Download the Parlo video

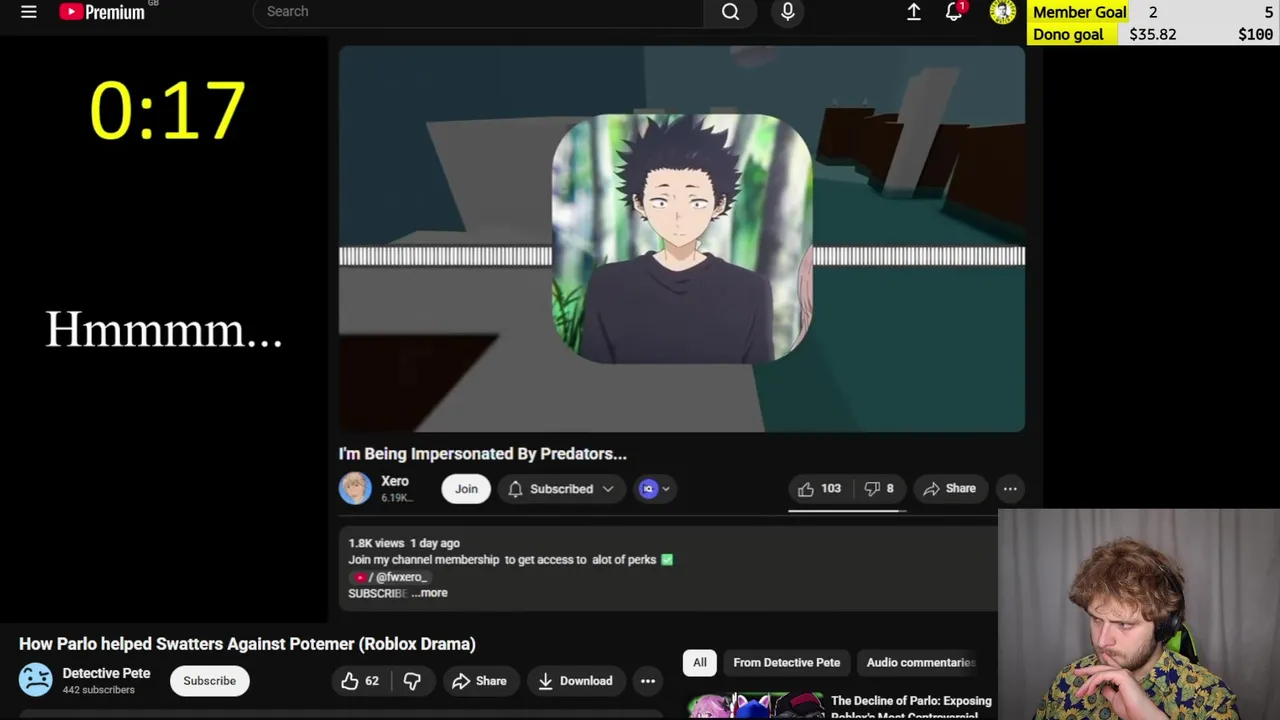click(575, 681)
